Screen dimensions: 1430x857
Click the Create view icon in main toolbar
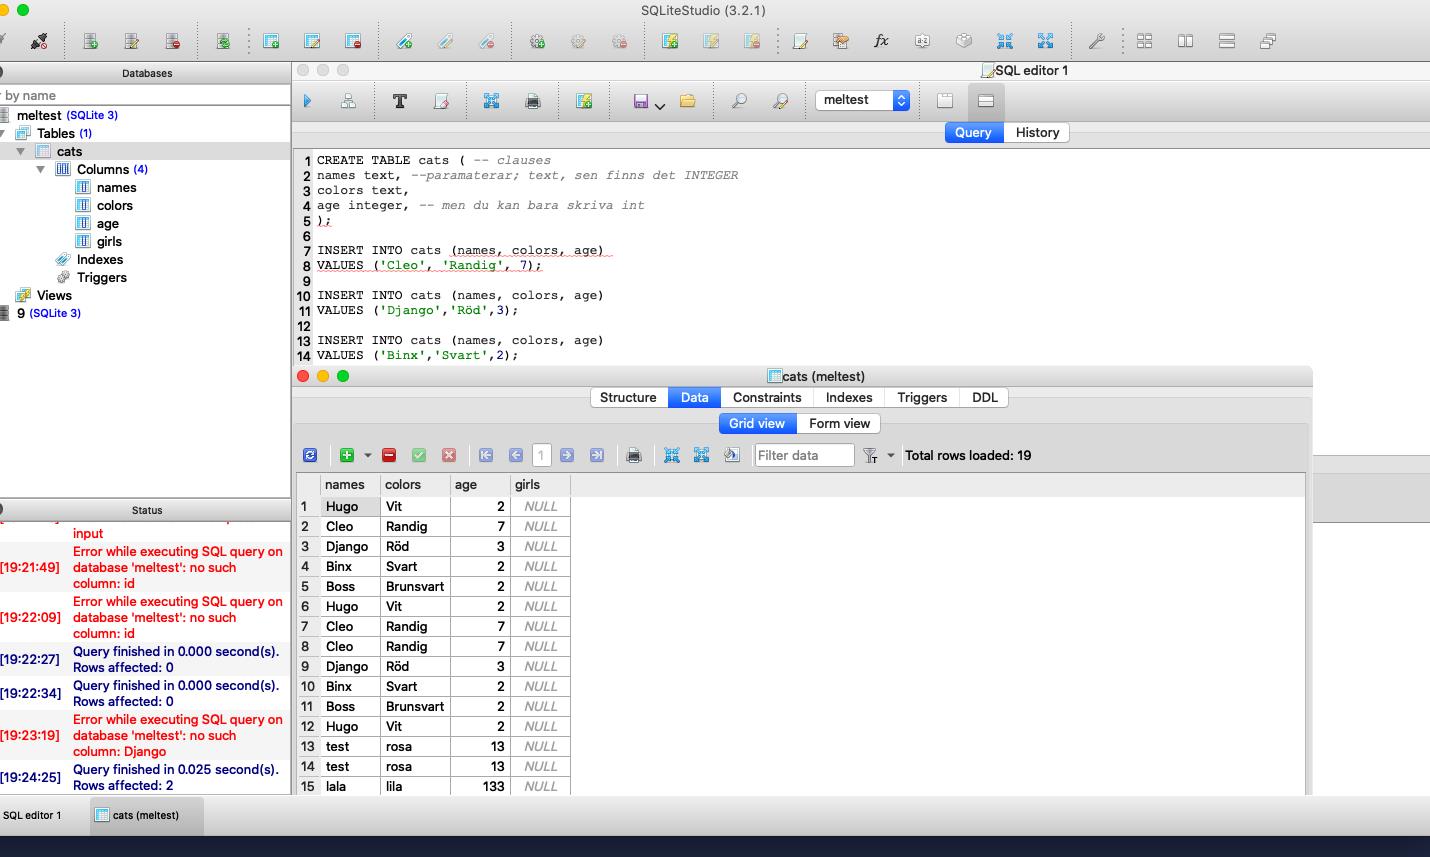(x=670, y=41)
